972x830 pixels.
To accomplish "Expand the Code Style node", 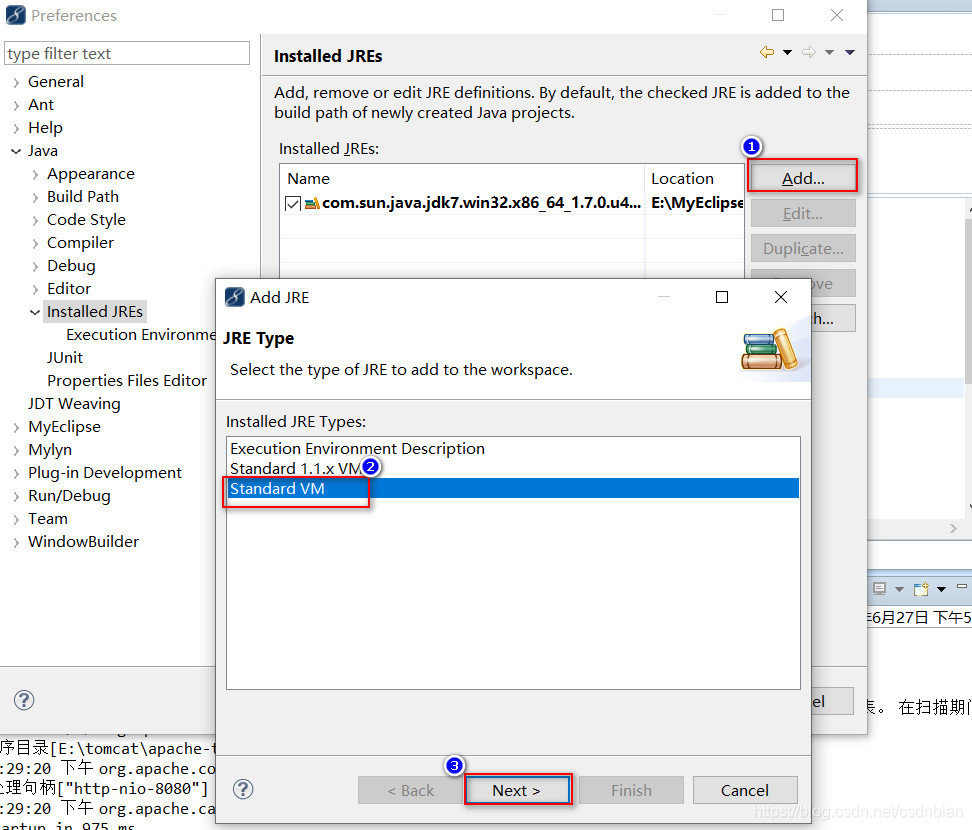I will (x=35, y=220).
